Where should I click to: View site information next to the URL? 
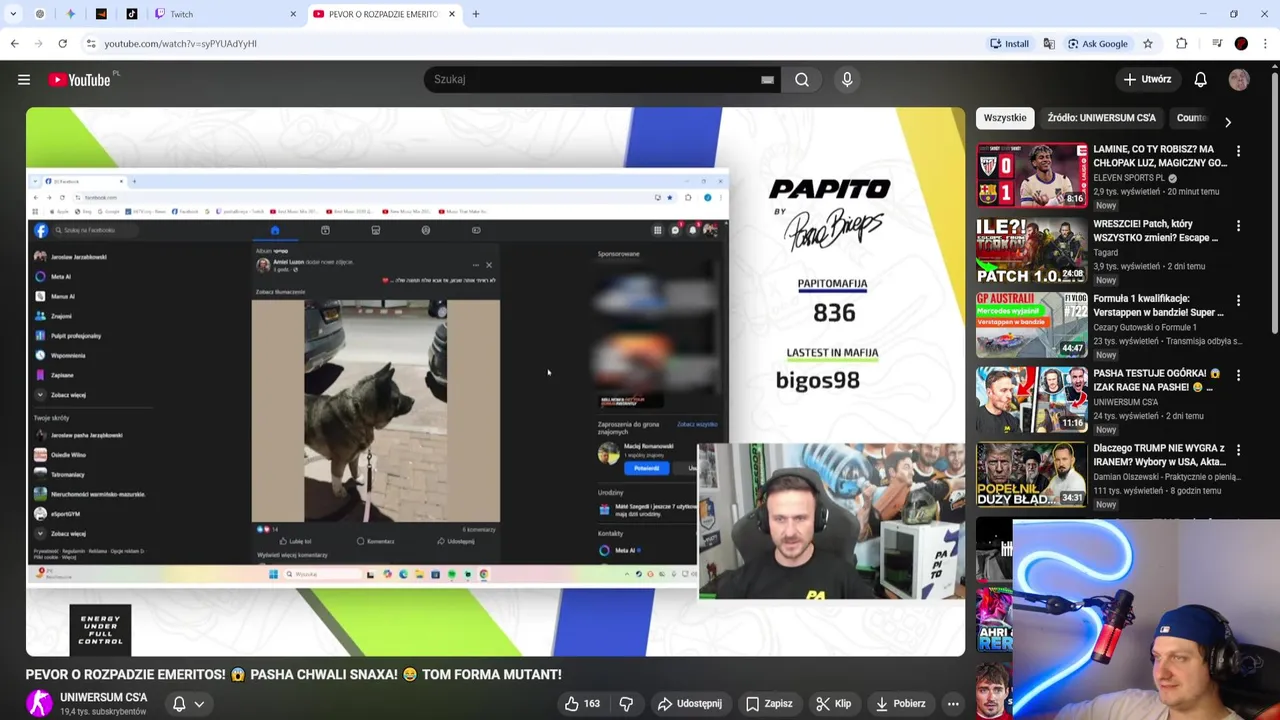(x=91, y=44)
